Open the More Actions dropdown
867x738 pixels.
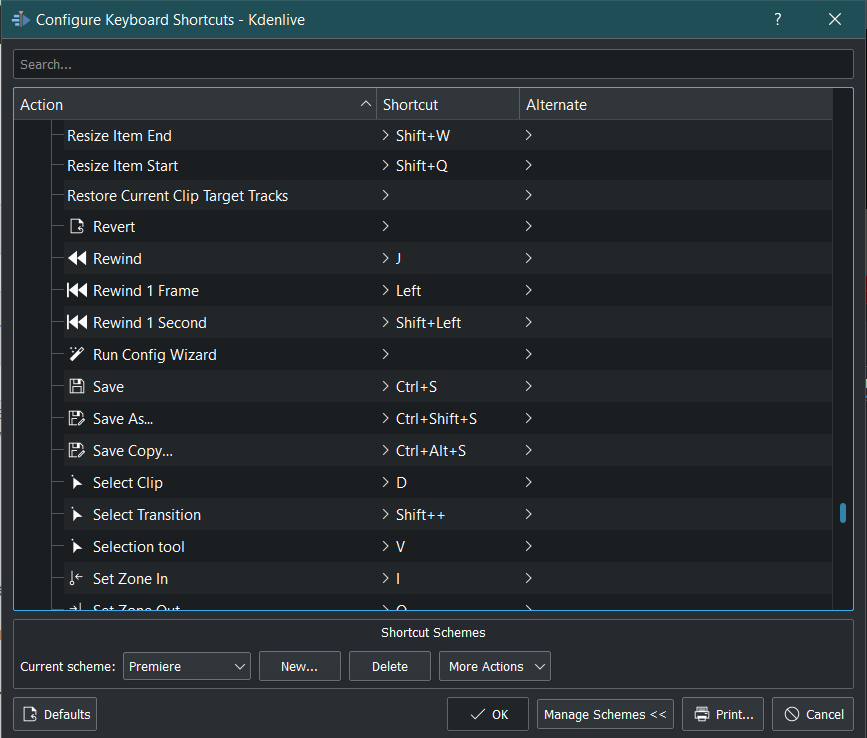495,666
